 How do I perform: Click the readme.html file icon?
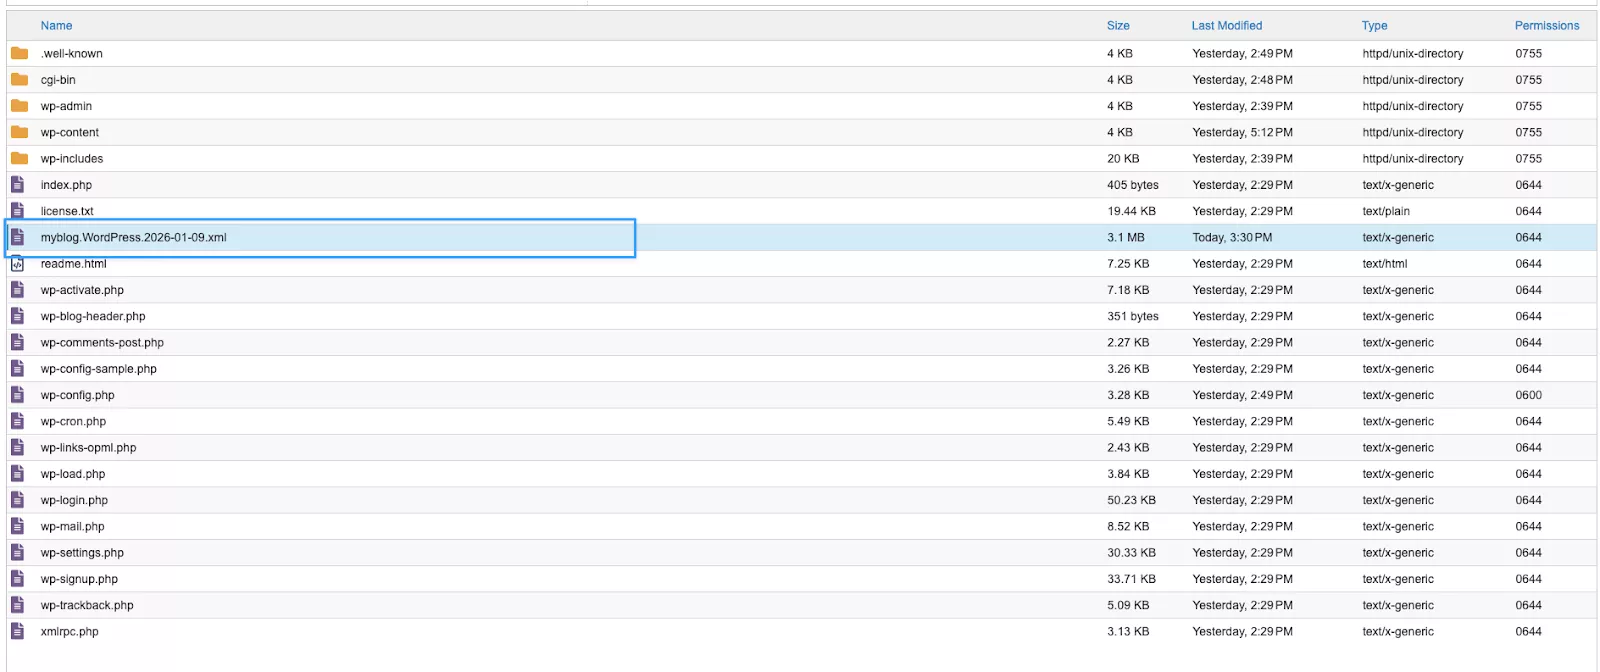coord(17,264)
